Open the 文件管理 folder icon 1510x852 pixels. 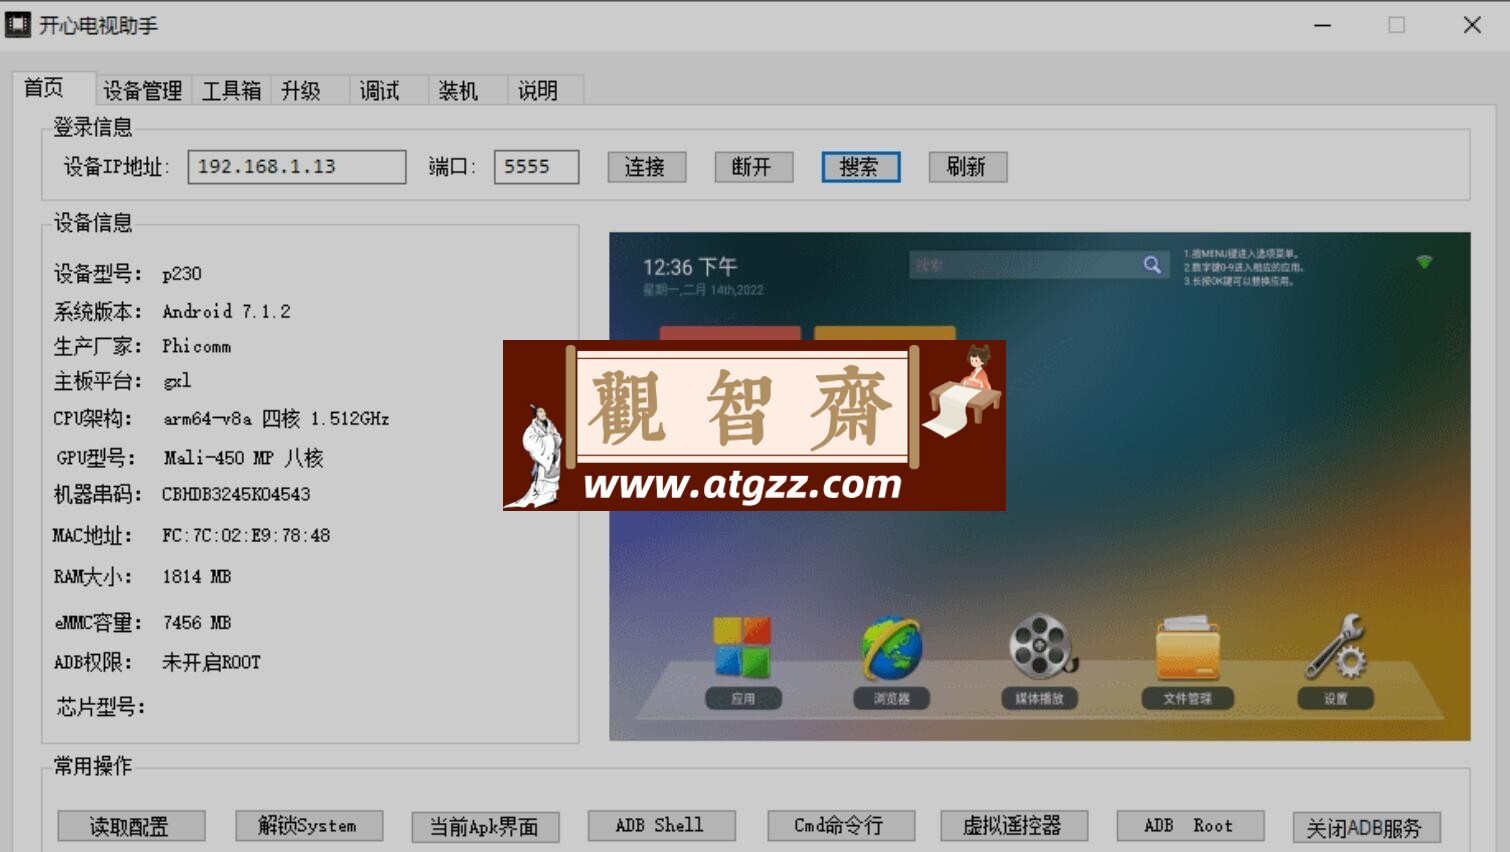[1187, 648]
